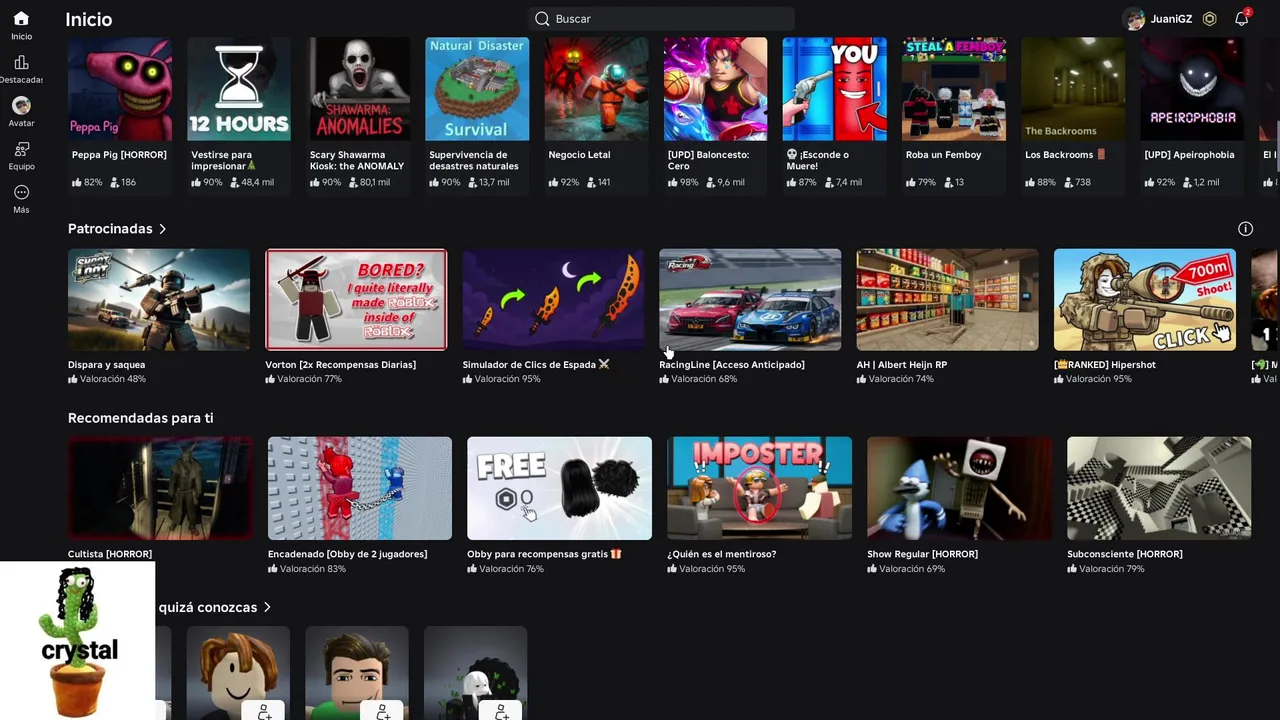The image size is (1280, 720).
Task: Open the Apeirophobia game thumbnail
Action: click(1192, 89)
